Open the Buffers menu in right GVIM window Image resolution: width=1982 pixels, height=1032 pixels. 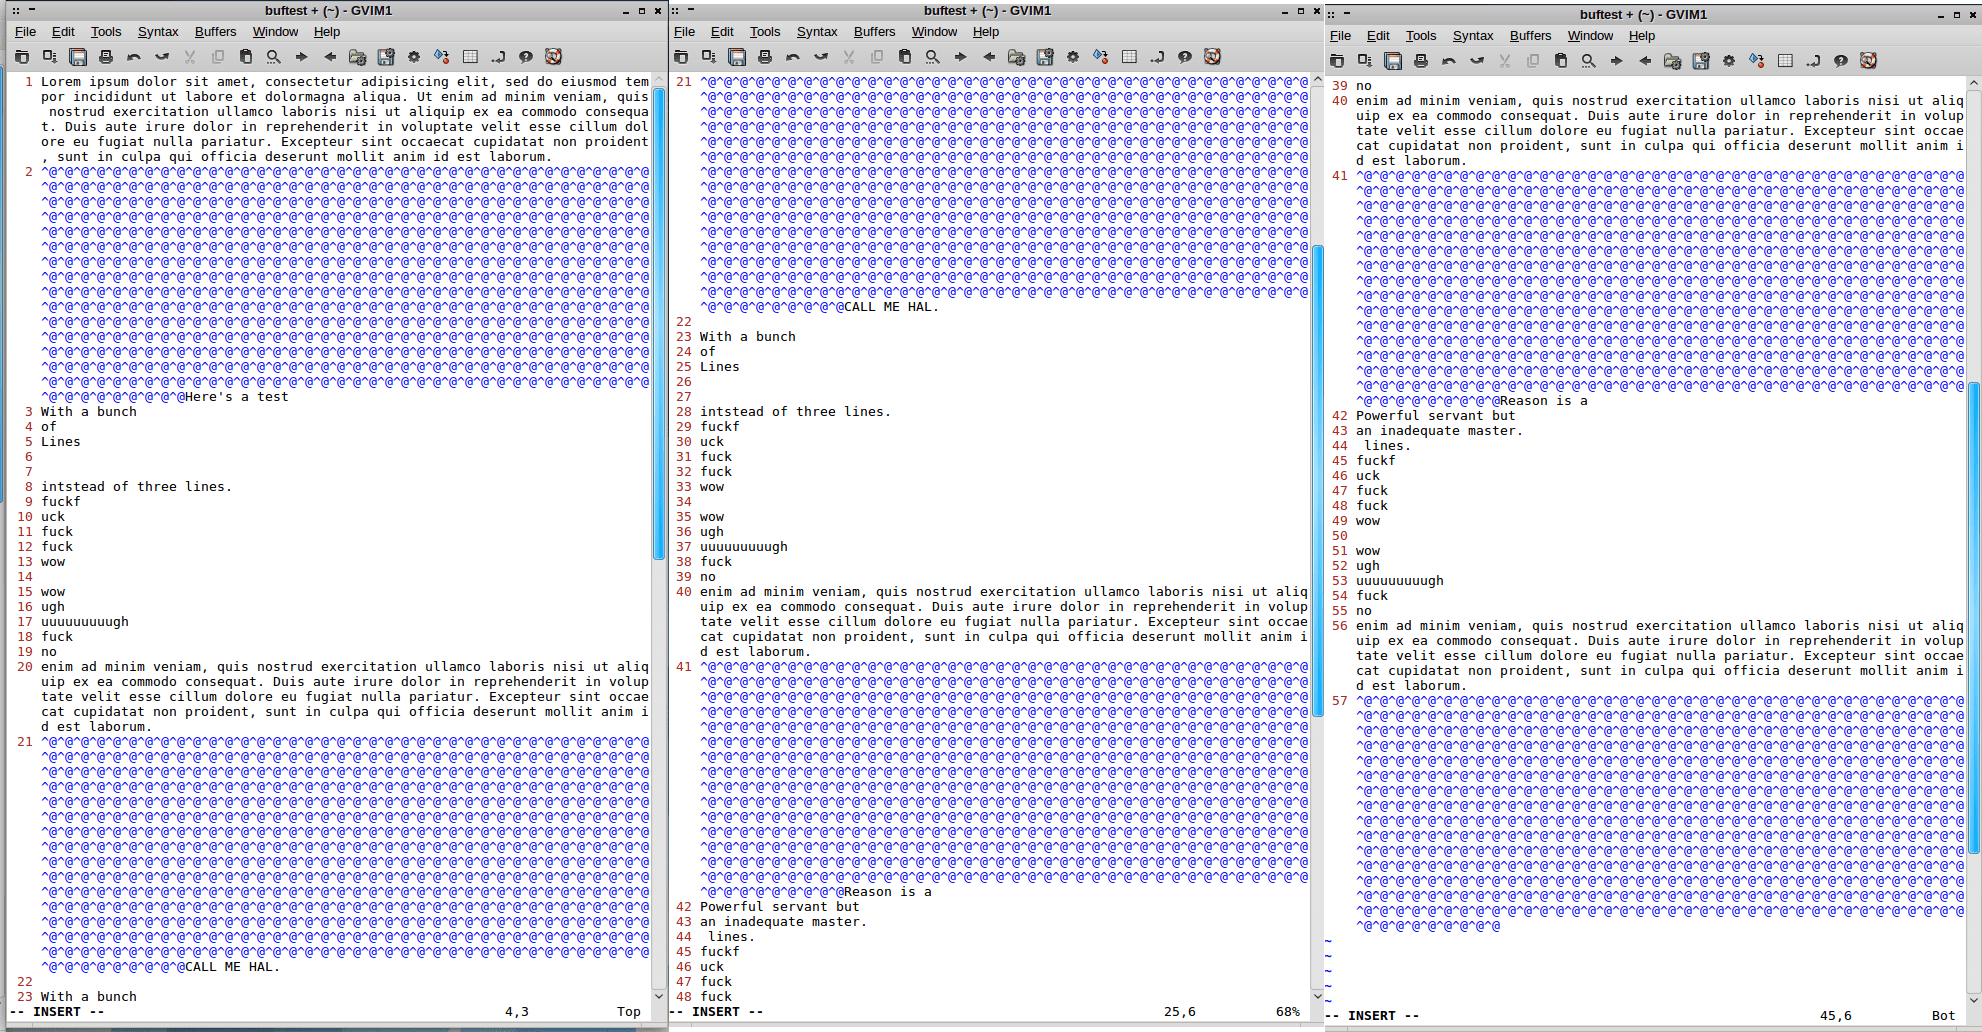click(1531, 36)
